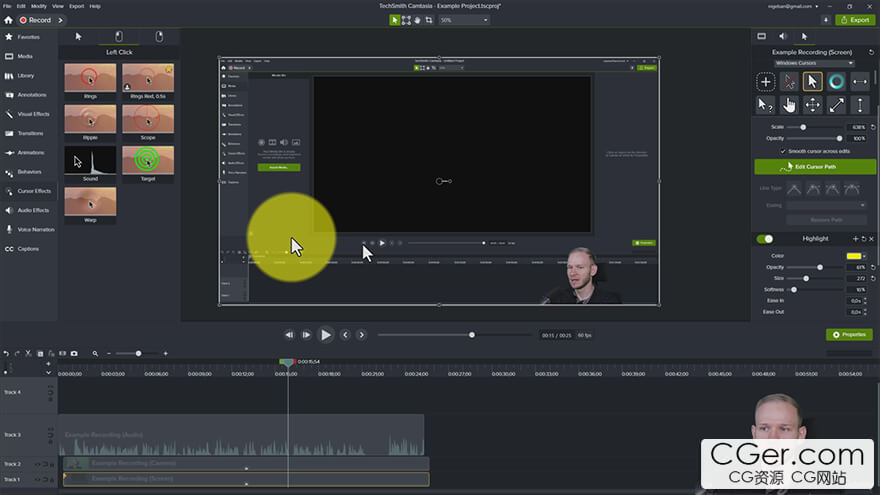The height and width of the screenshot is (495, 880).
Task: Add a custom cursor image
Action: pyautogui.click(x=766, y=82)
